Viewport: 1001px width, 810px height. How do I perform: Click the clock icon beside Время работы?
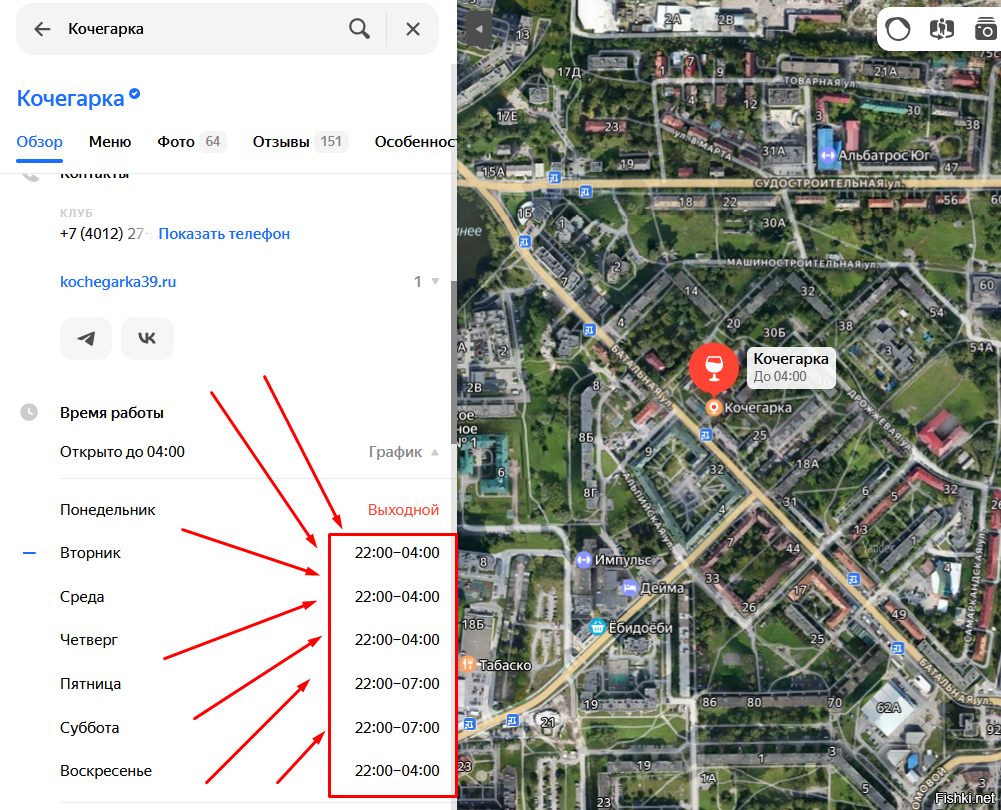(29, 412)
